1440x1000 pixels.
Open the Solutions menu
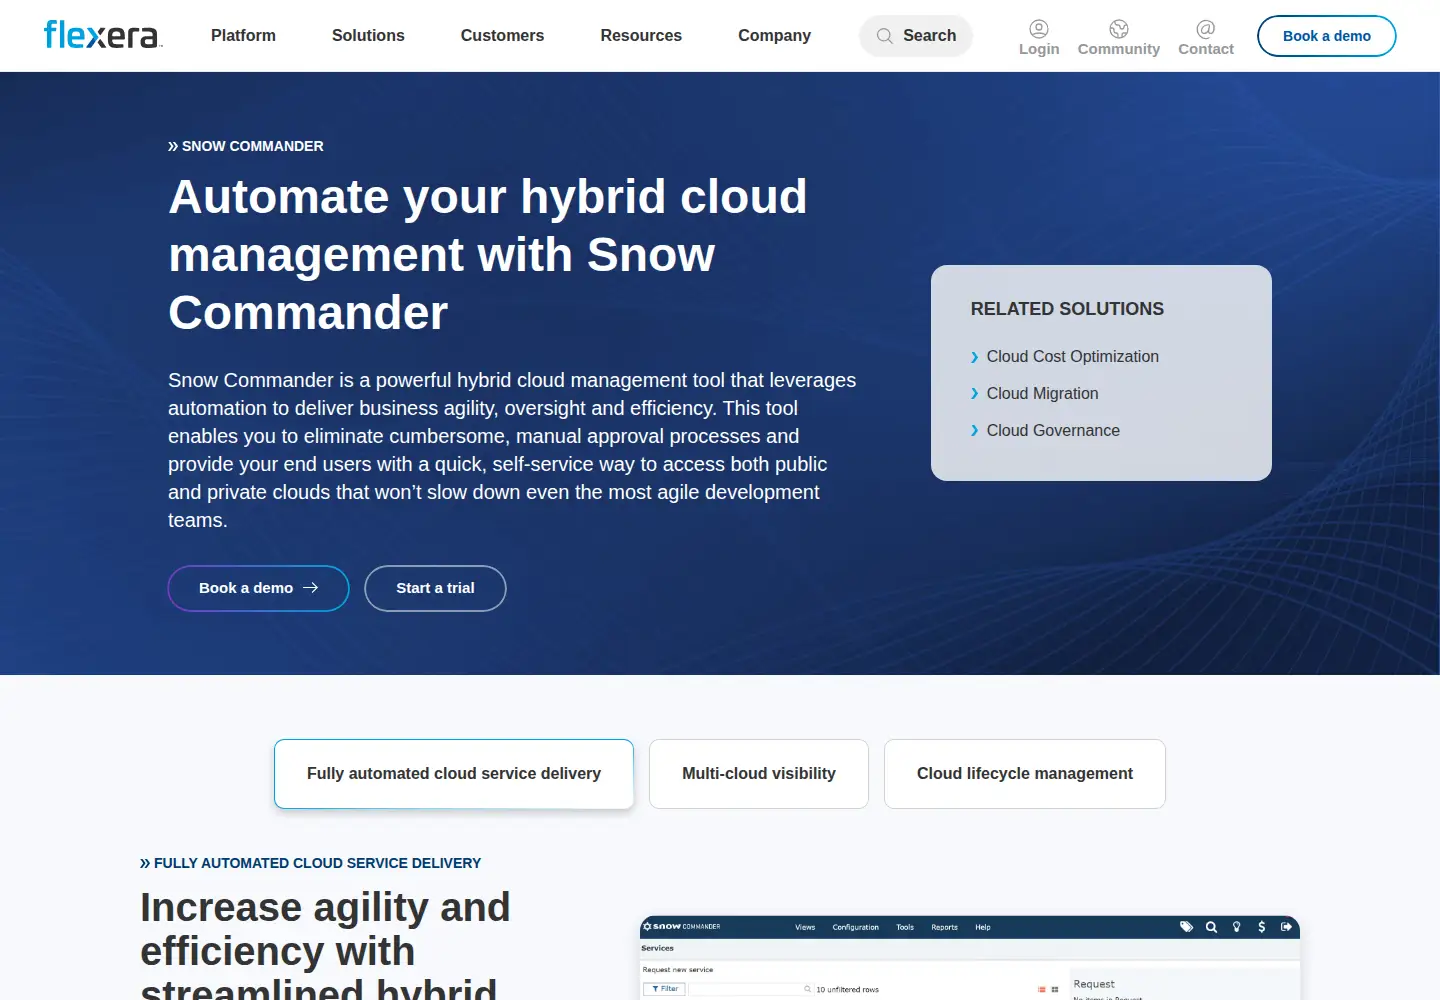coord(368,36)
